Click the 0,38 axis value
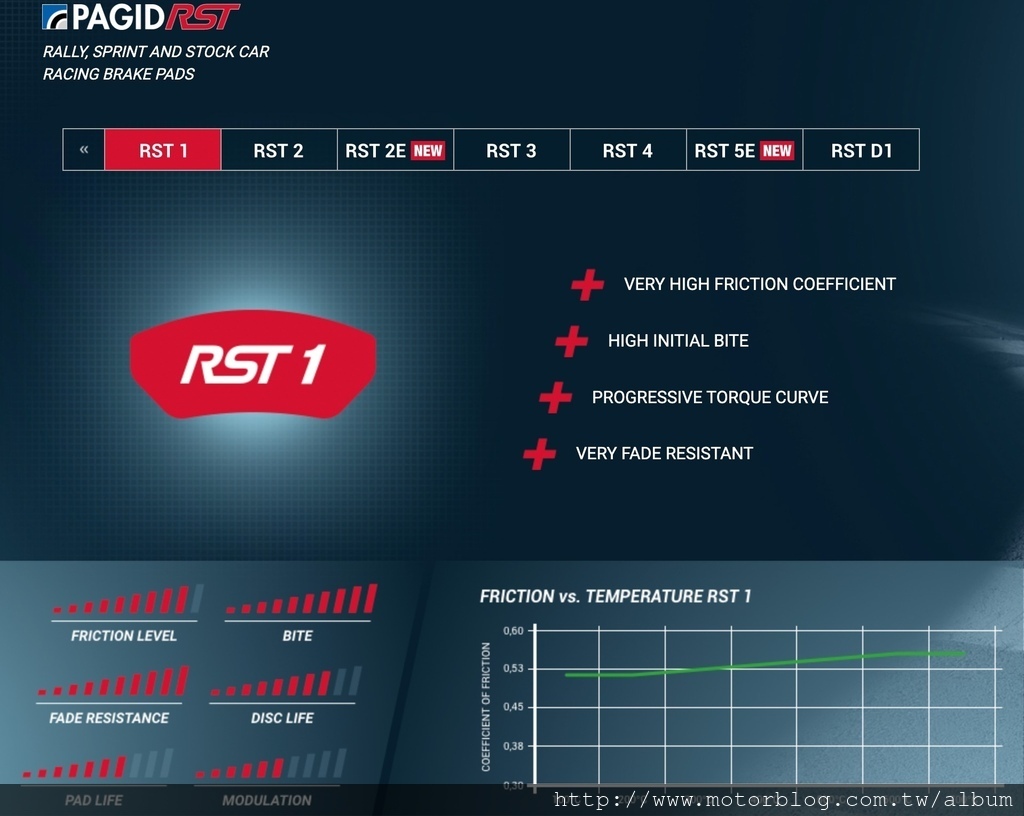1024x816 pixels. [513, 746]
